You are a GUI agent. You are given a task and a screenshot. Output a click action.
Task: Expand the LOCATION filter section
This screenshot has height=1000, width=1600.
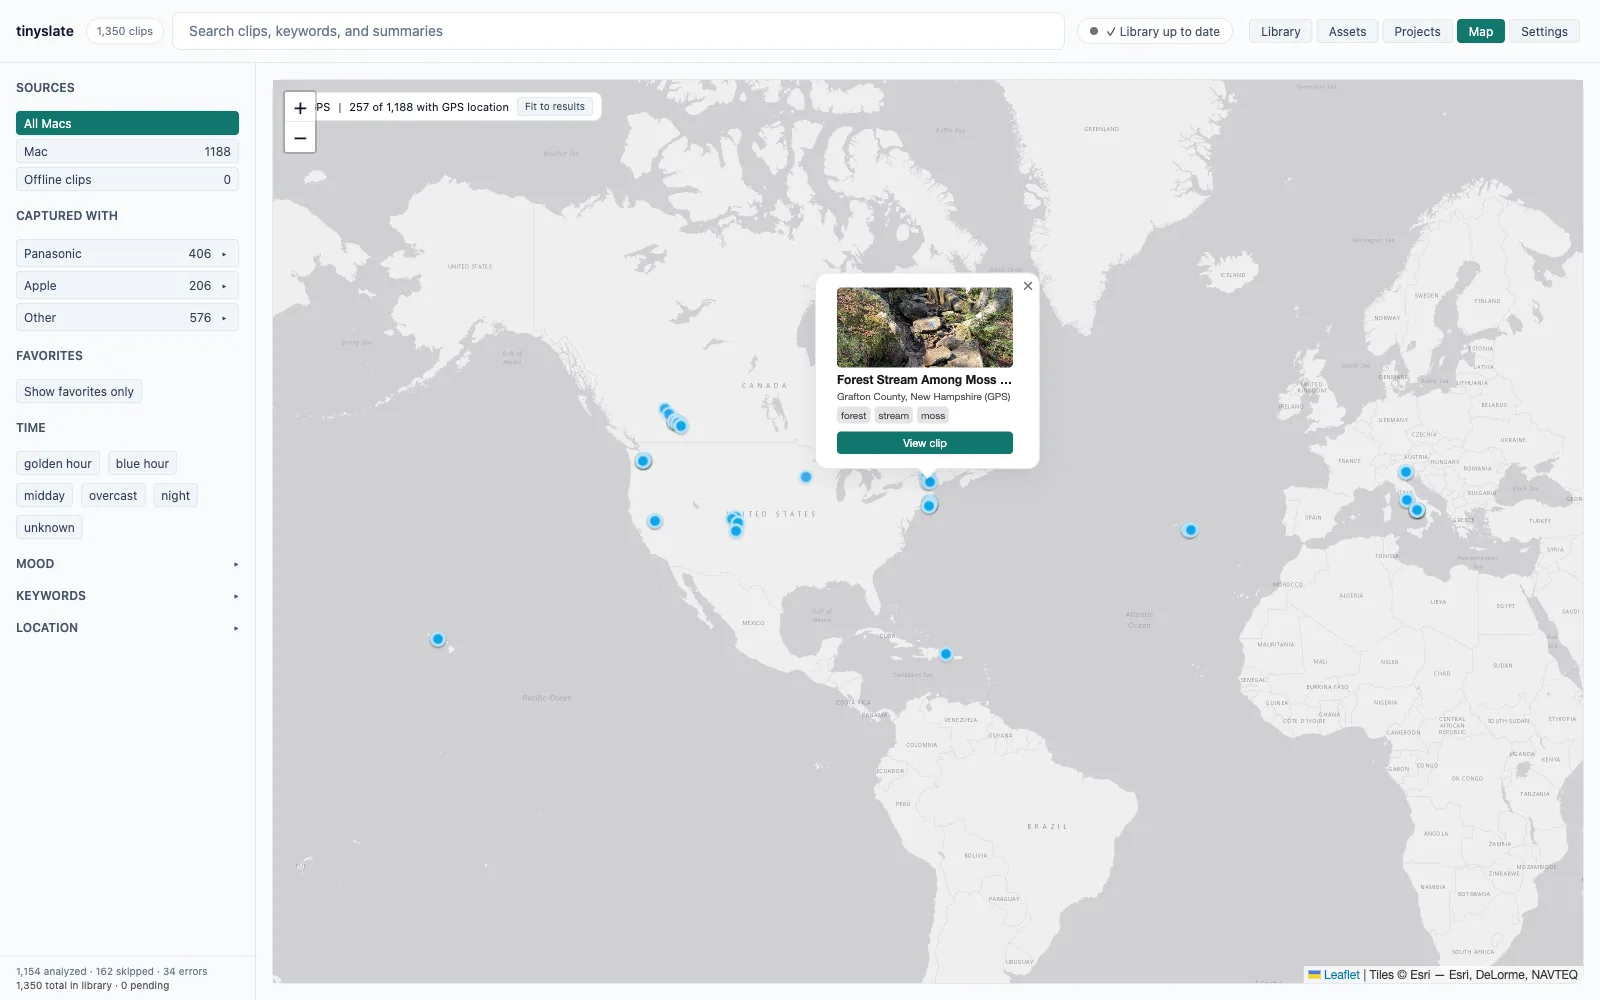tap(127, 628)
